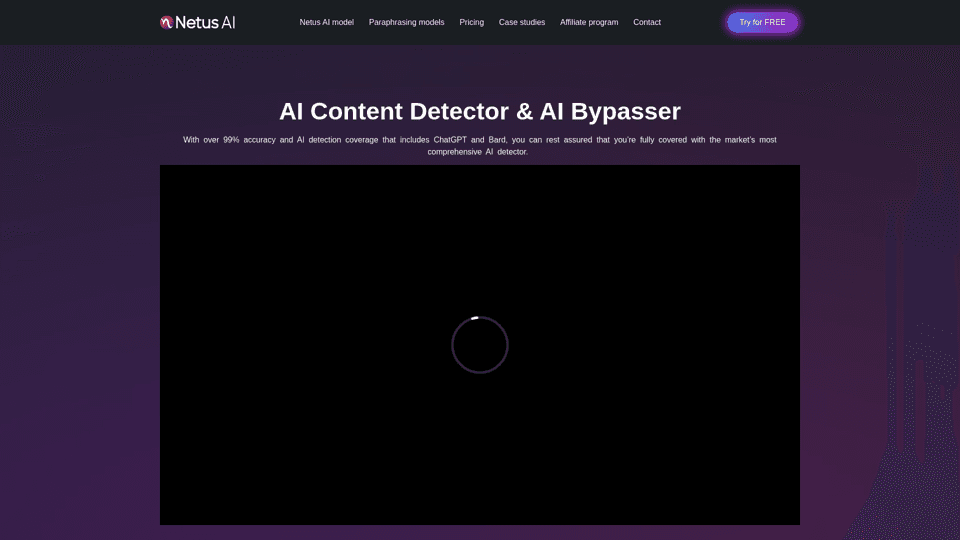Click the loading video player area
Screen dimensions: 960x540
click(479, 345)
